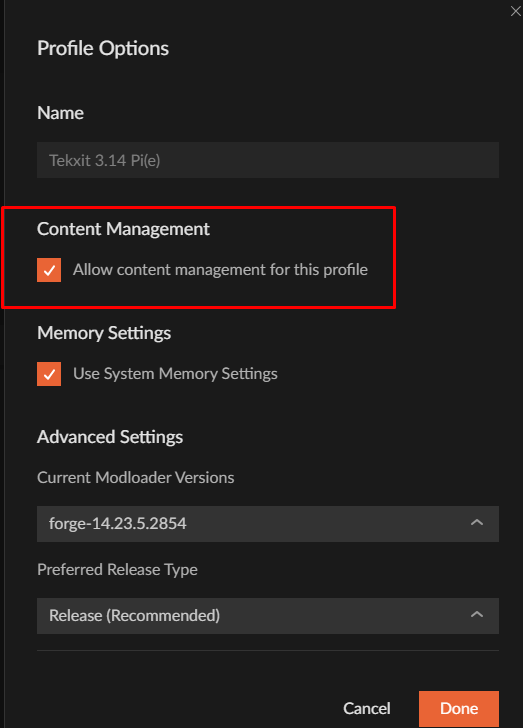Click the Name field label

coord(60,113)
